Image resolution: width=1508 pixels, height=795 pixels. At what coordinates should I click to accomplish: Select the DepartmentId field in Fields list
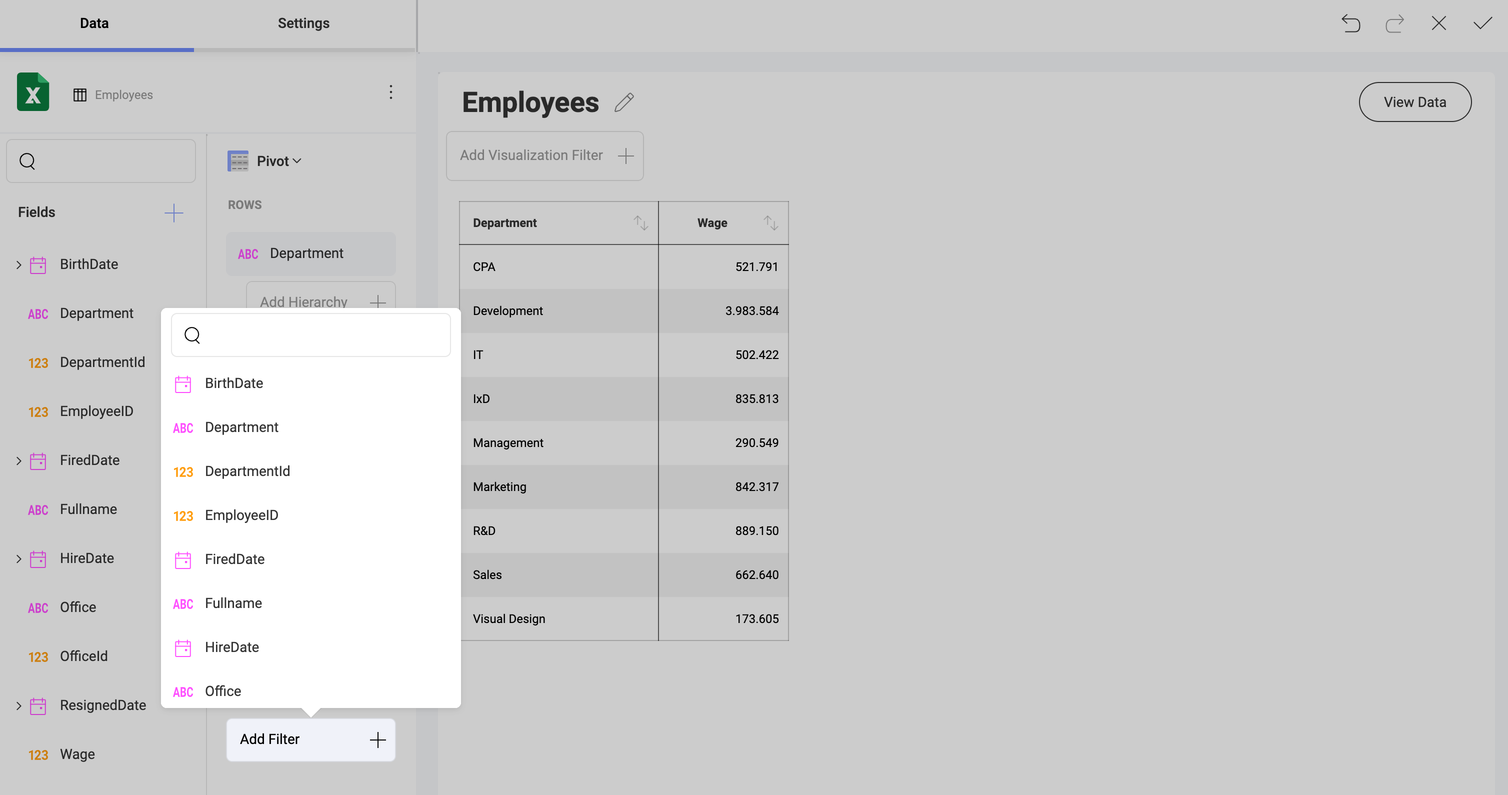point(104,363)
